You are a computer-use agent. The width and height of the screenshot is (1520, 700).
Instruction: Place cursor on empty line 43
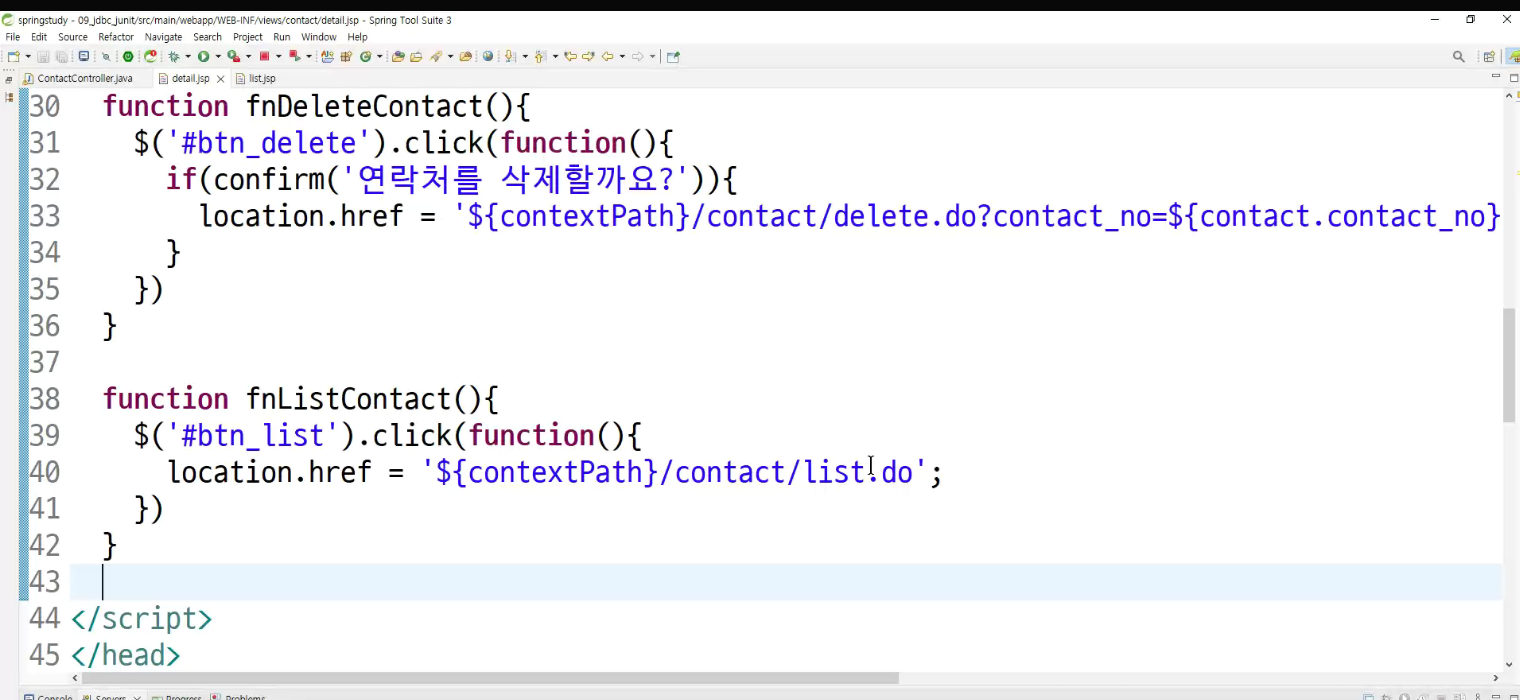point(786,582)
